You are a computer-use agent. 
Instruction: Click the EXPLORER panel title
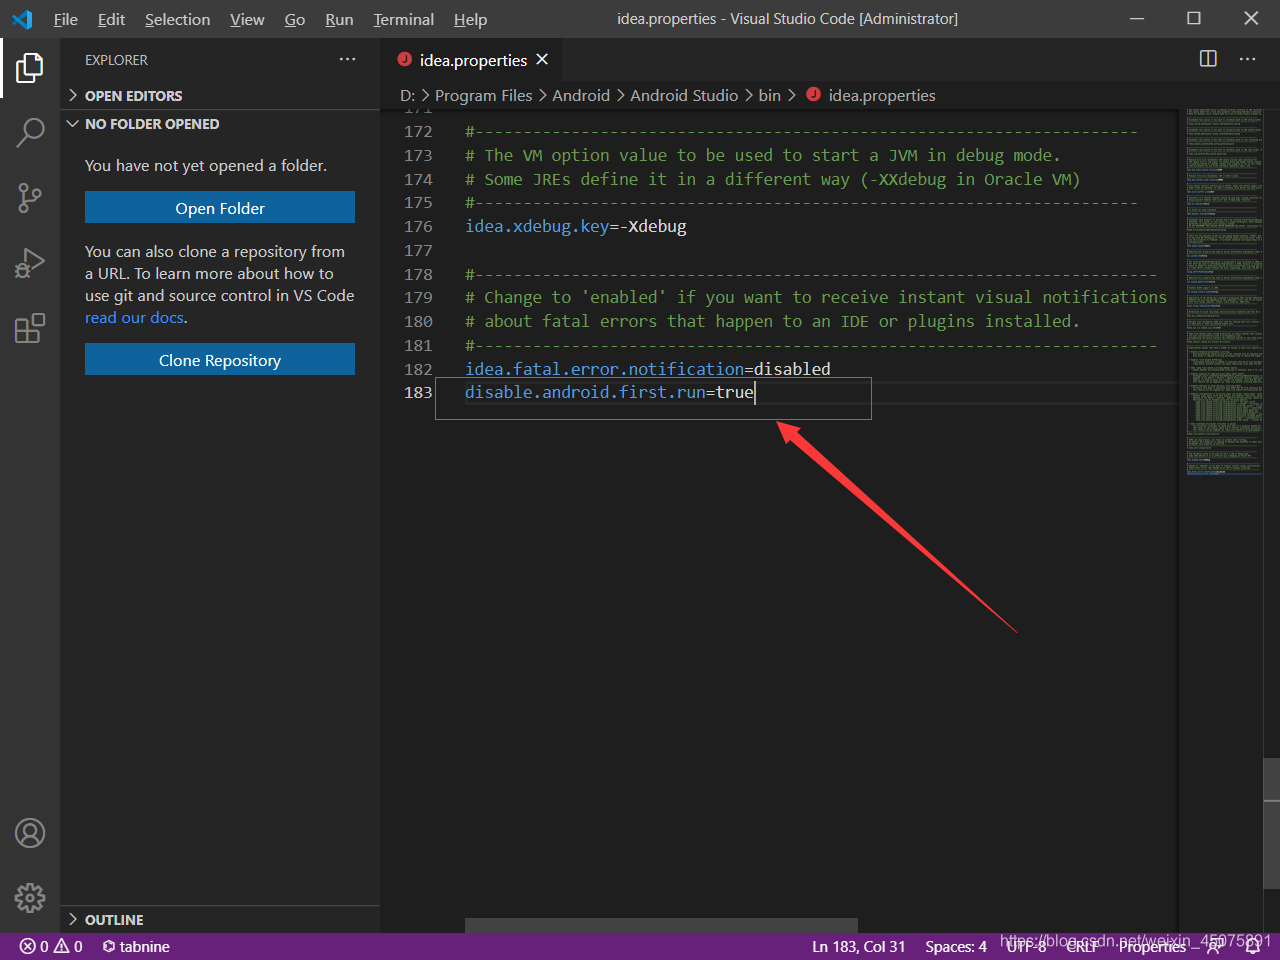click(116, 60)
